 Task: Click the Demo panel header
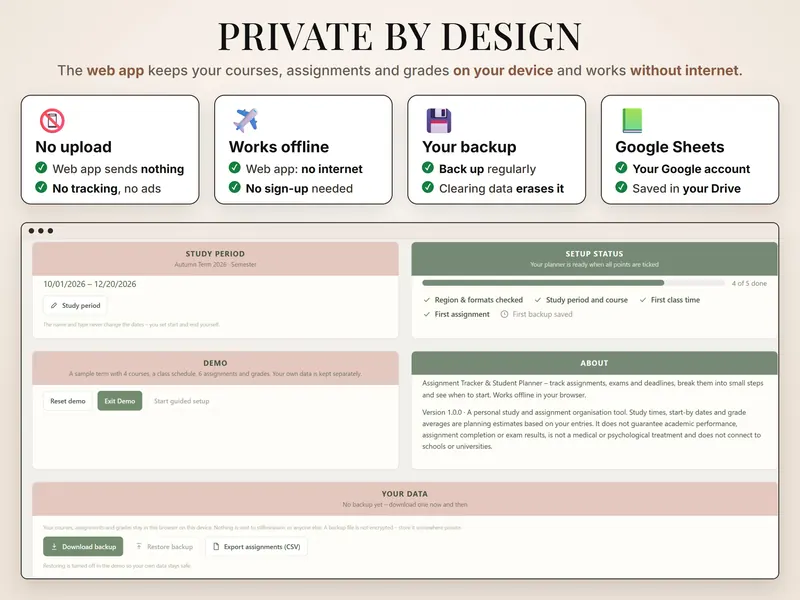pyautogui.click(x=215, y=368)
